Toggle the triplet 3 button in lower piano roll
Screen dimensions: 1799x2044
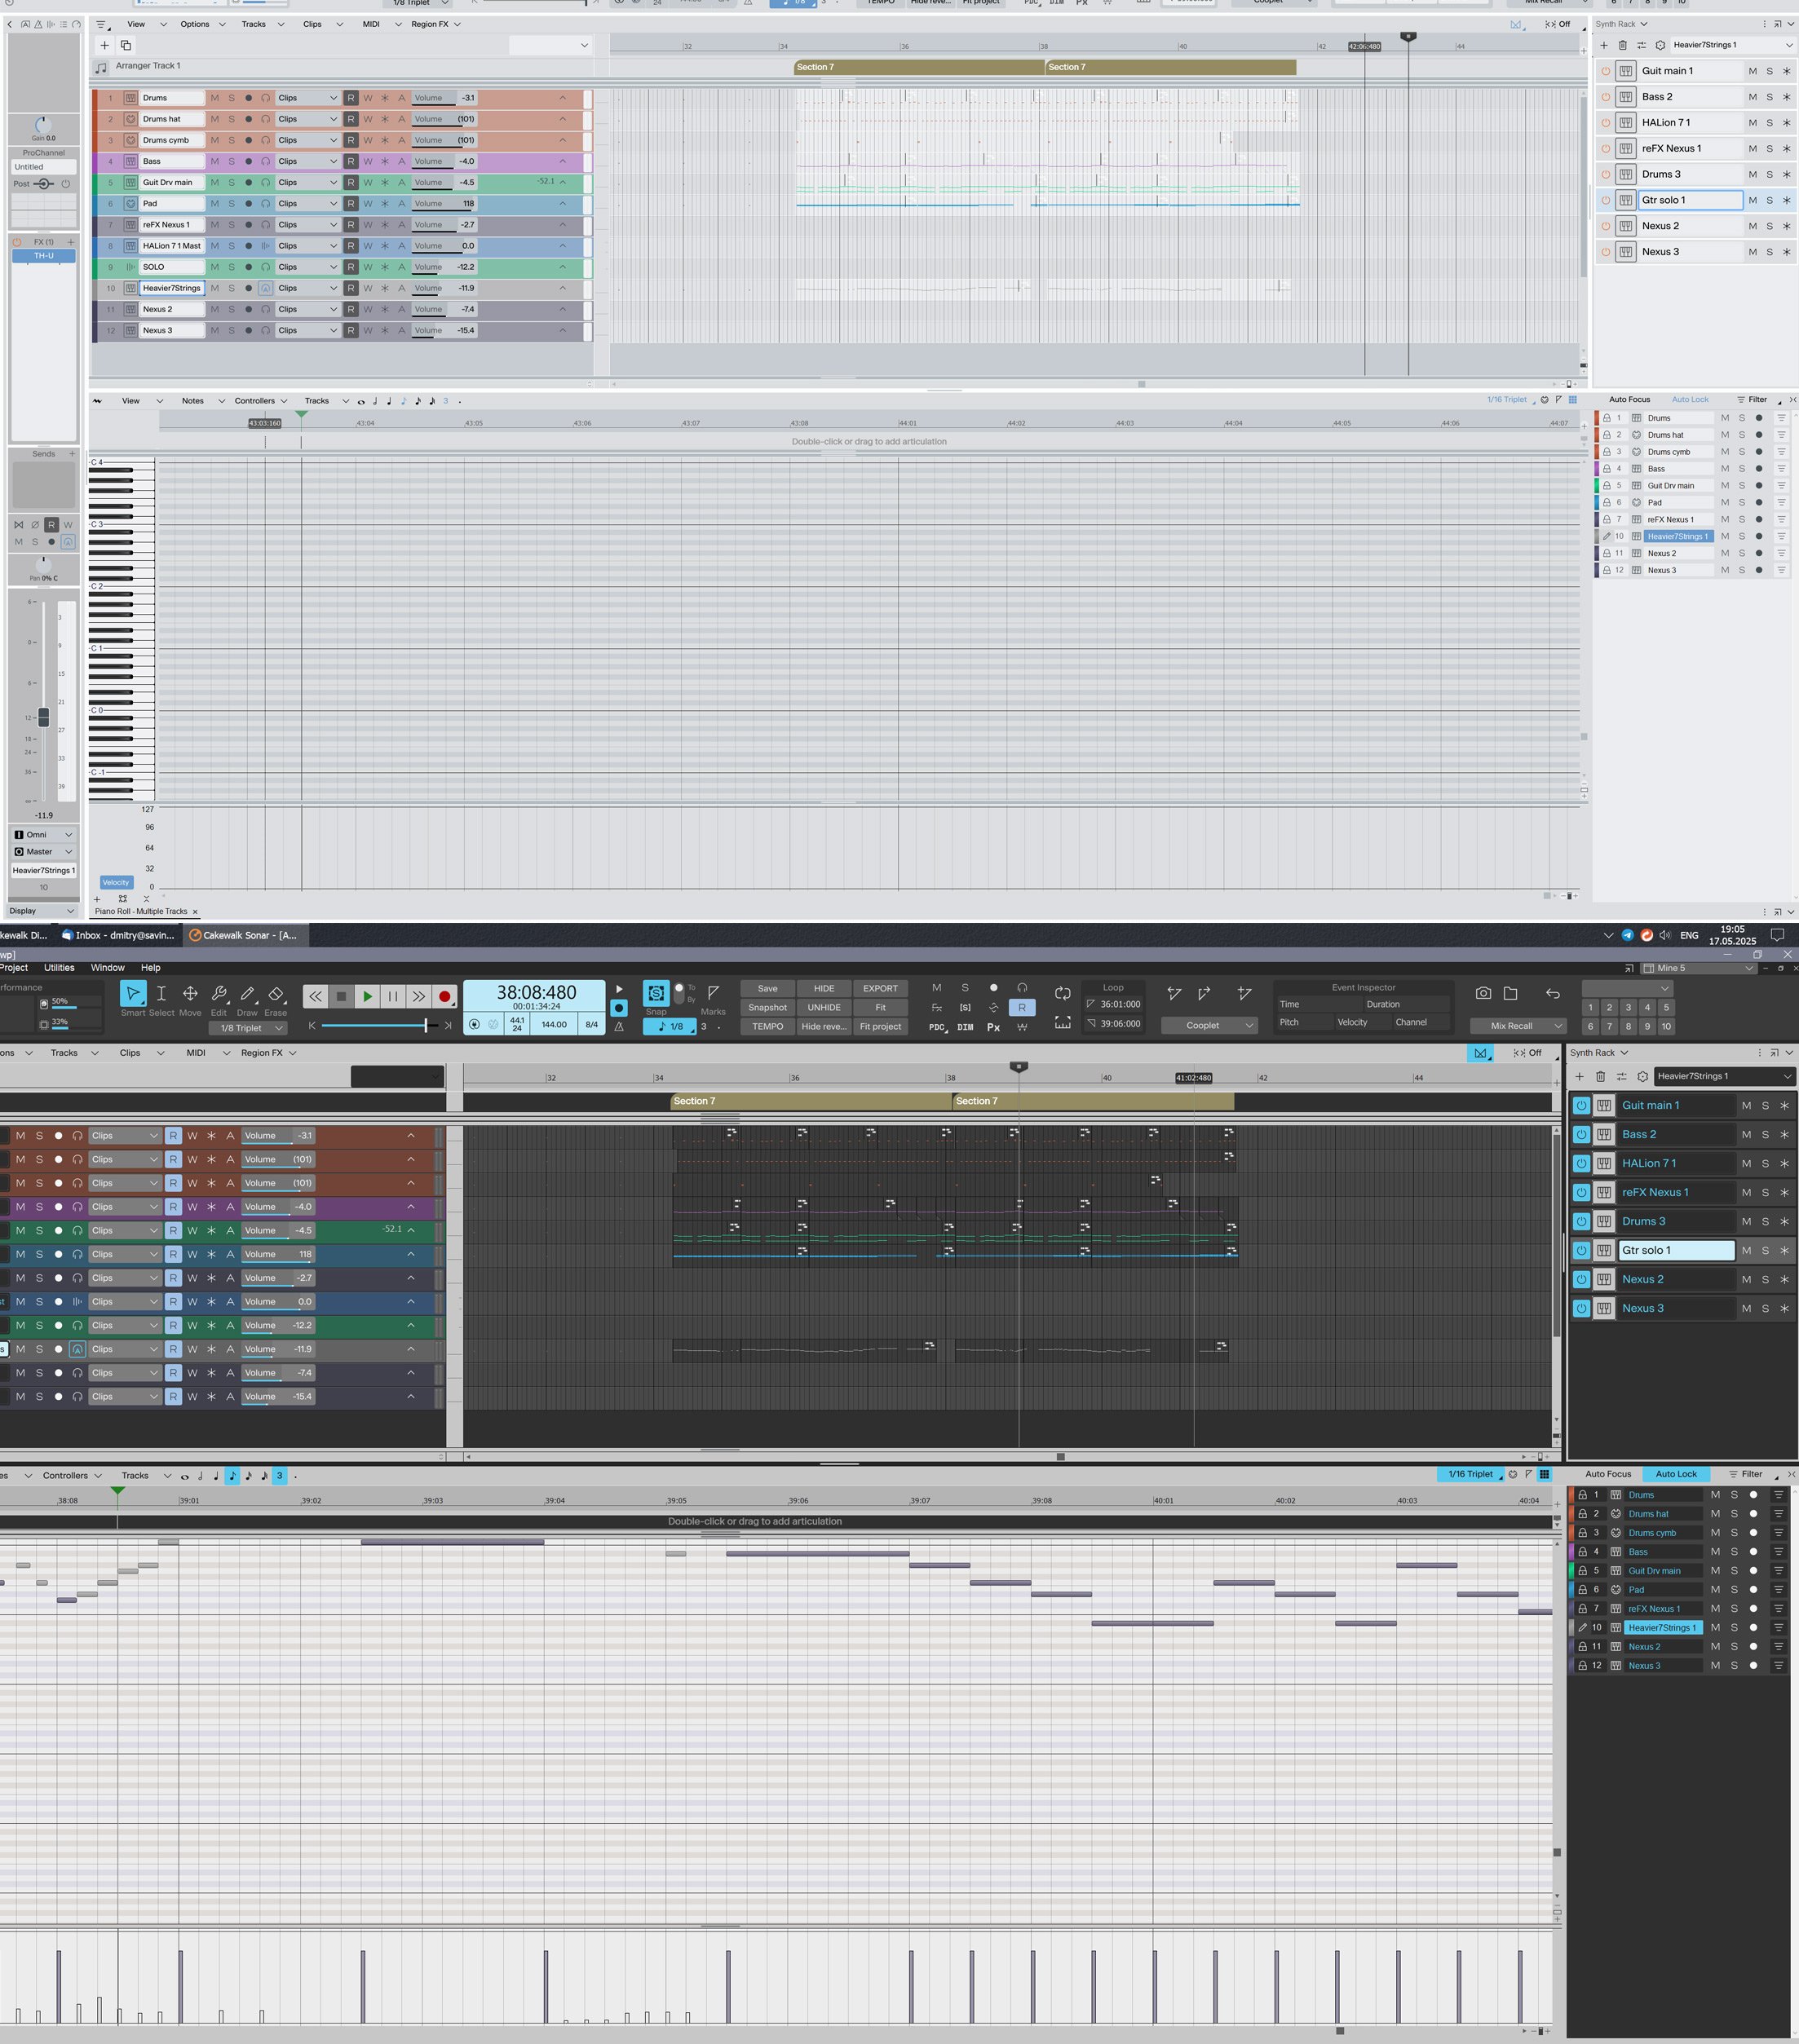(279, 1475)
